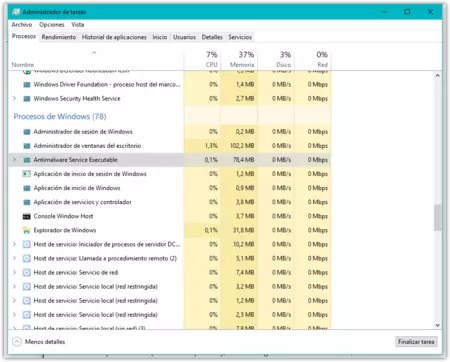Click the 102,2 MB memory value
This screenshot has height=362, width=450.
(x=242, y=146)
